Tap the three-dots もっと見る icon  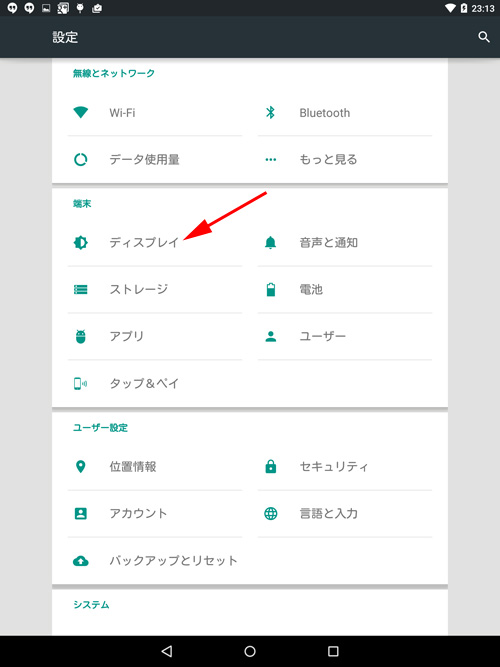pos(271,160)
